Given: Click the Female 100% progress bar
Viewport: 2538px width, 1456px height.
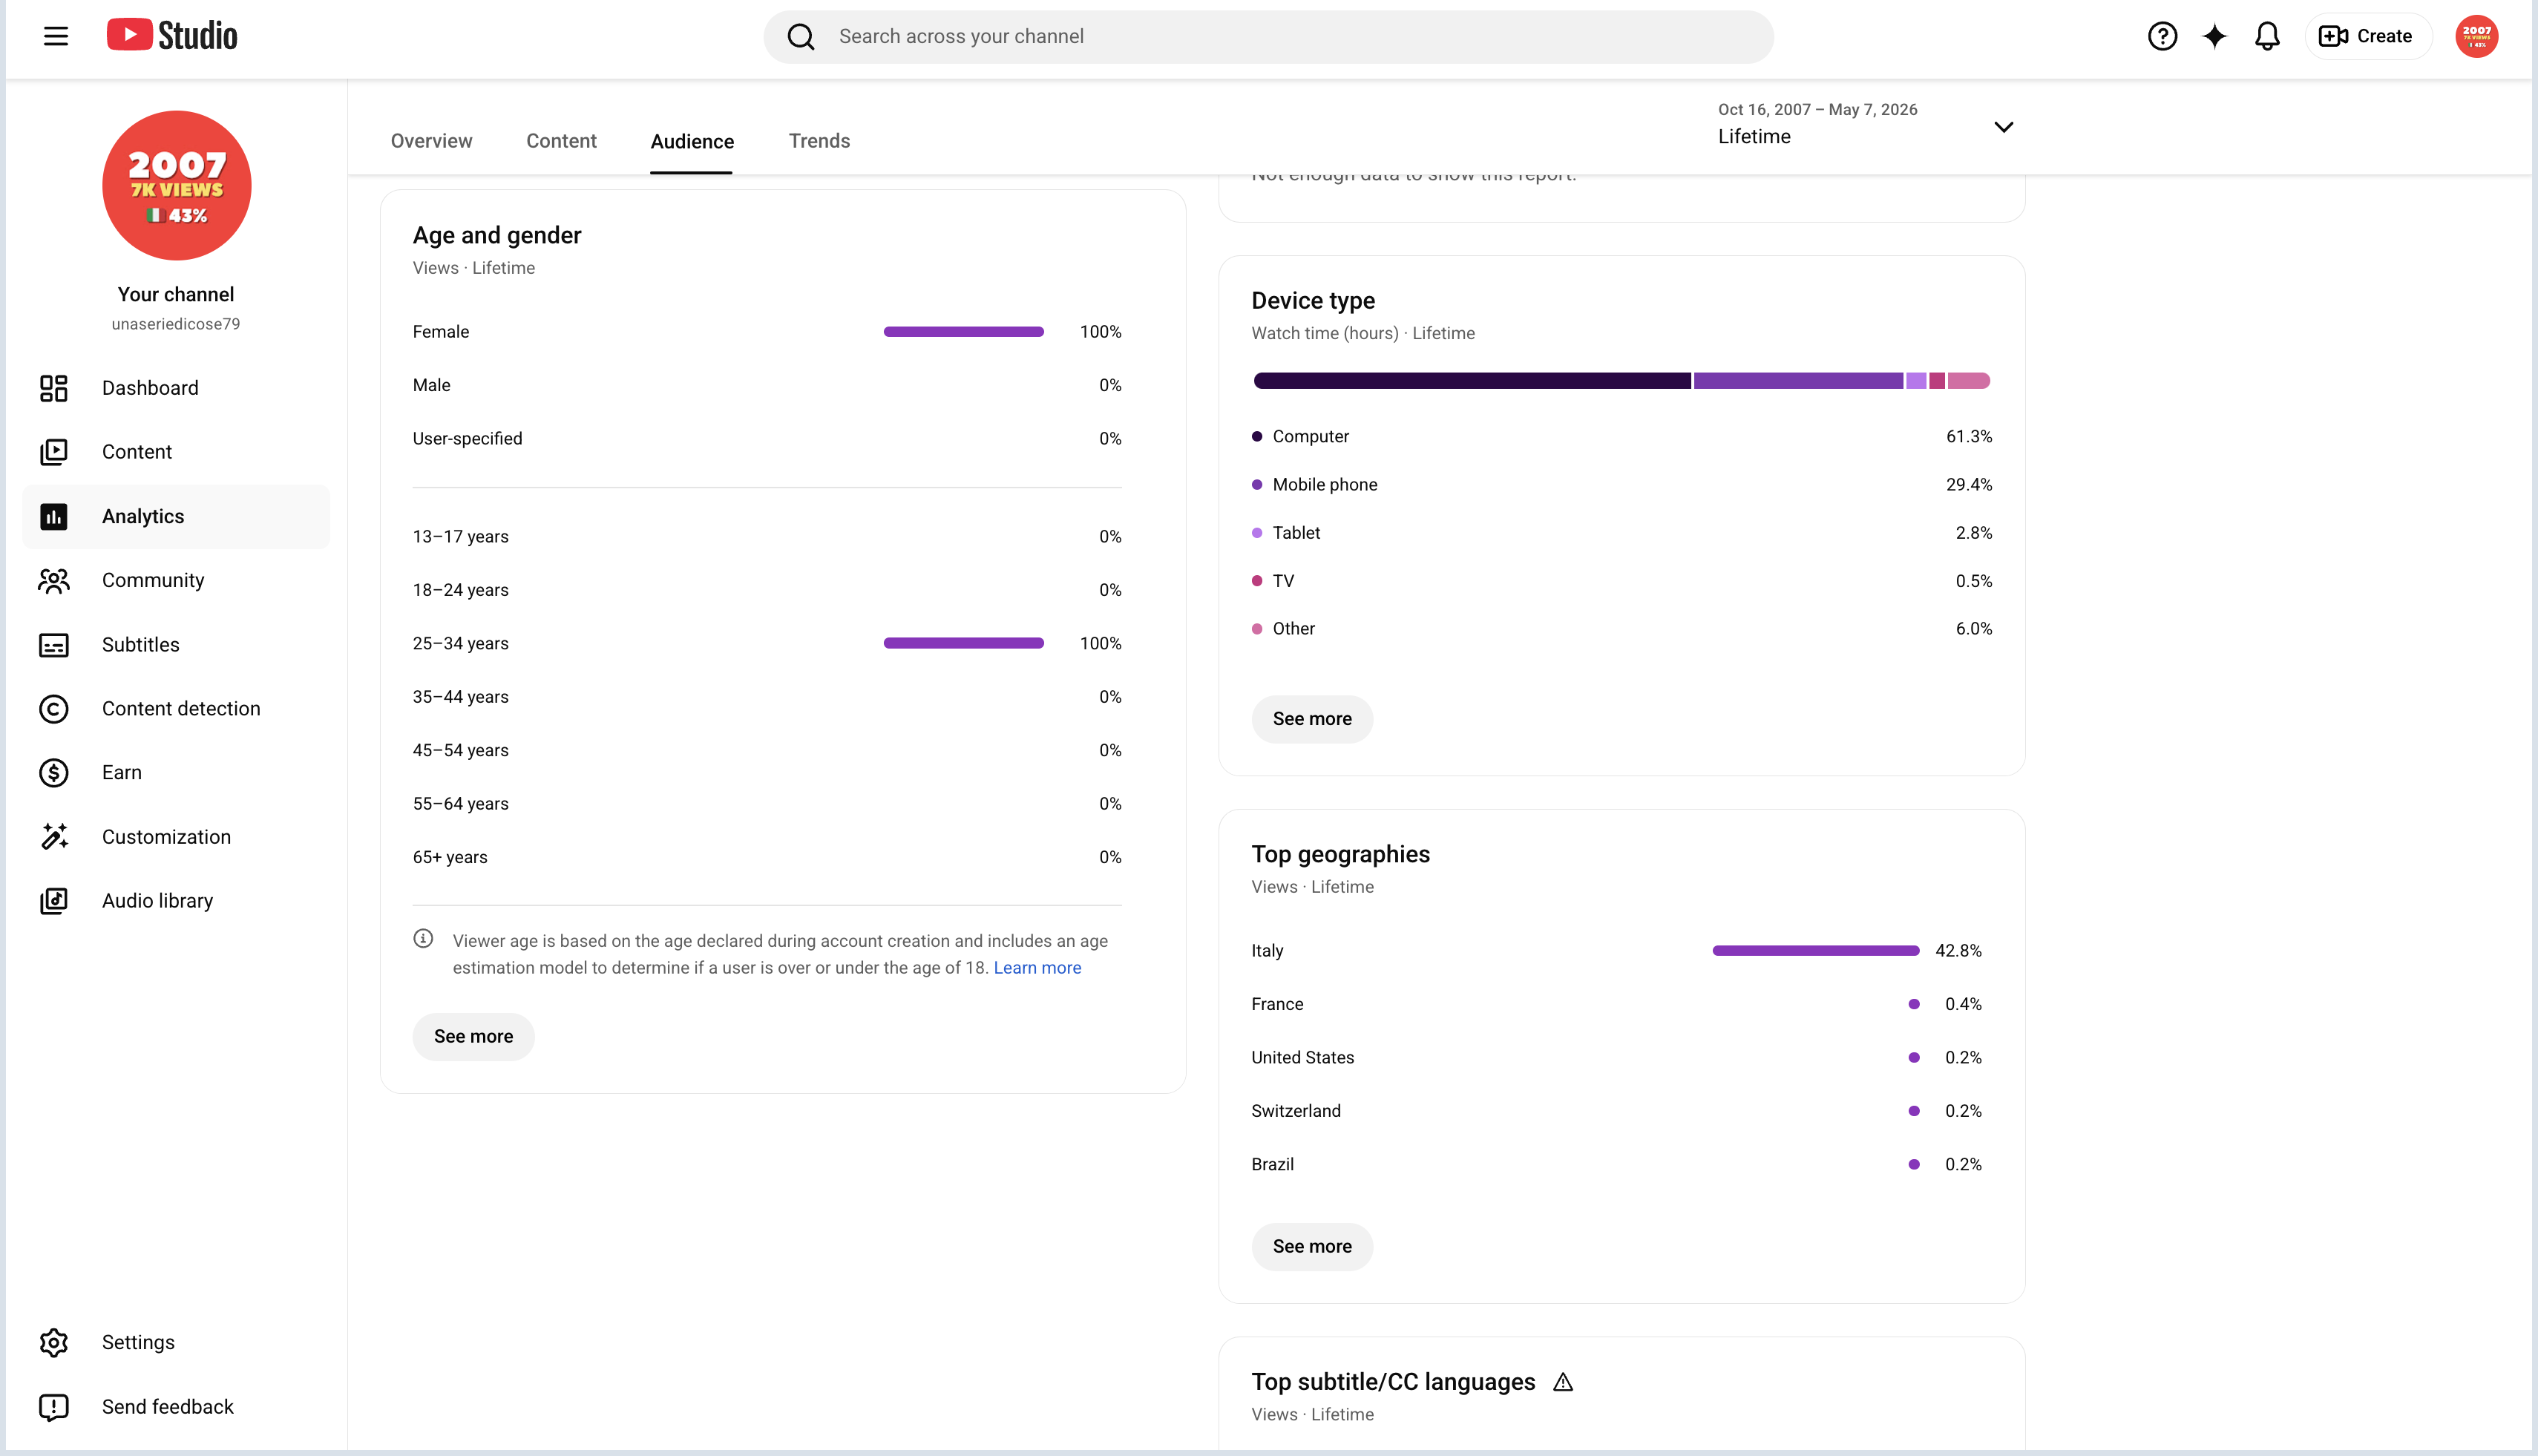Looking at the screenshot, I should (963, 332).
